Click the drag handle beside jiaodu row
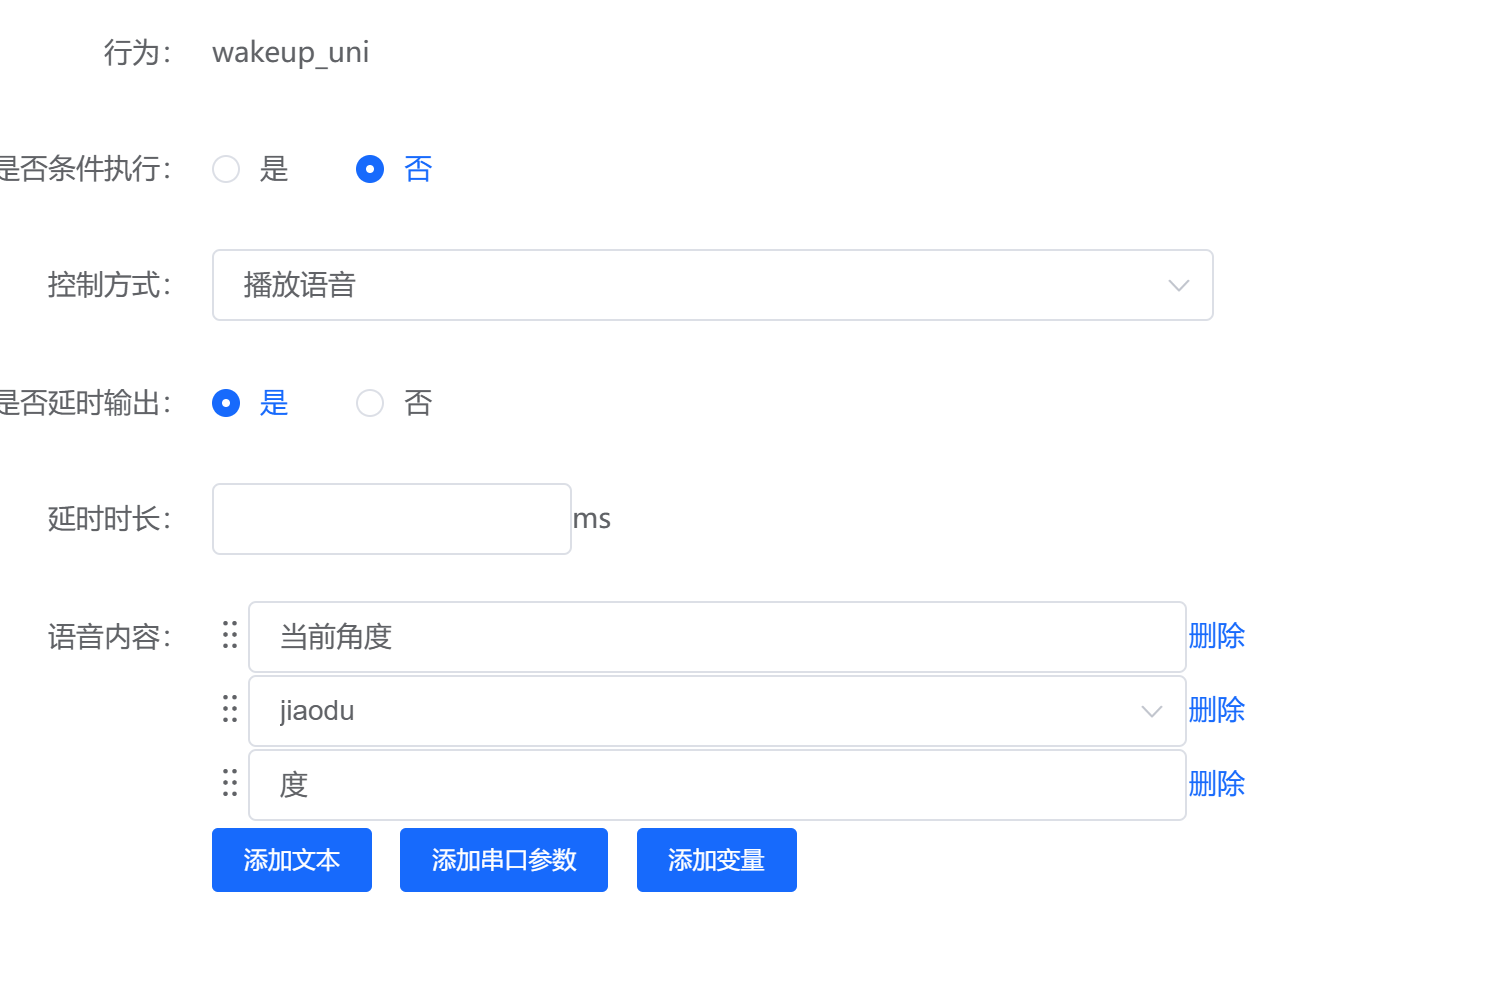The width and height of the screenshot is (1491, 1005). coord(229,710)
